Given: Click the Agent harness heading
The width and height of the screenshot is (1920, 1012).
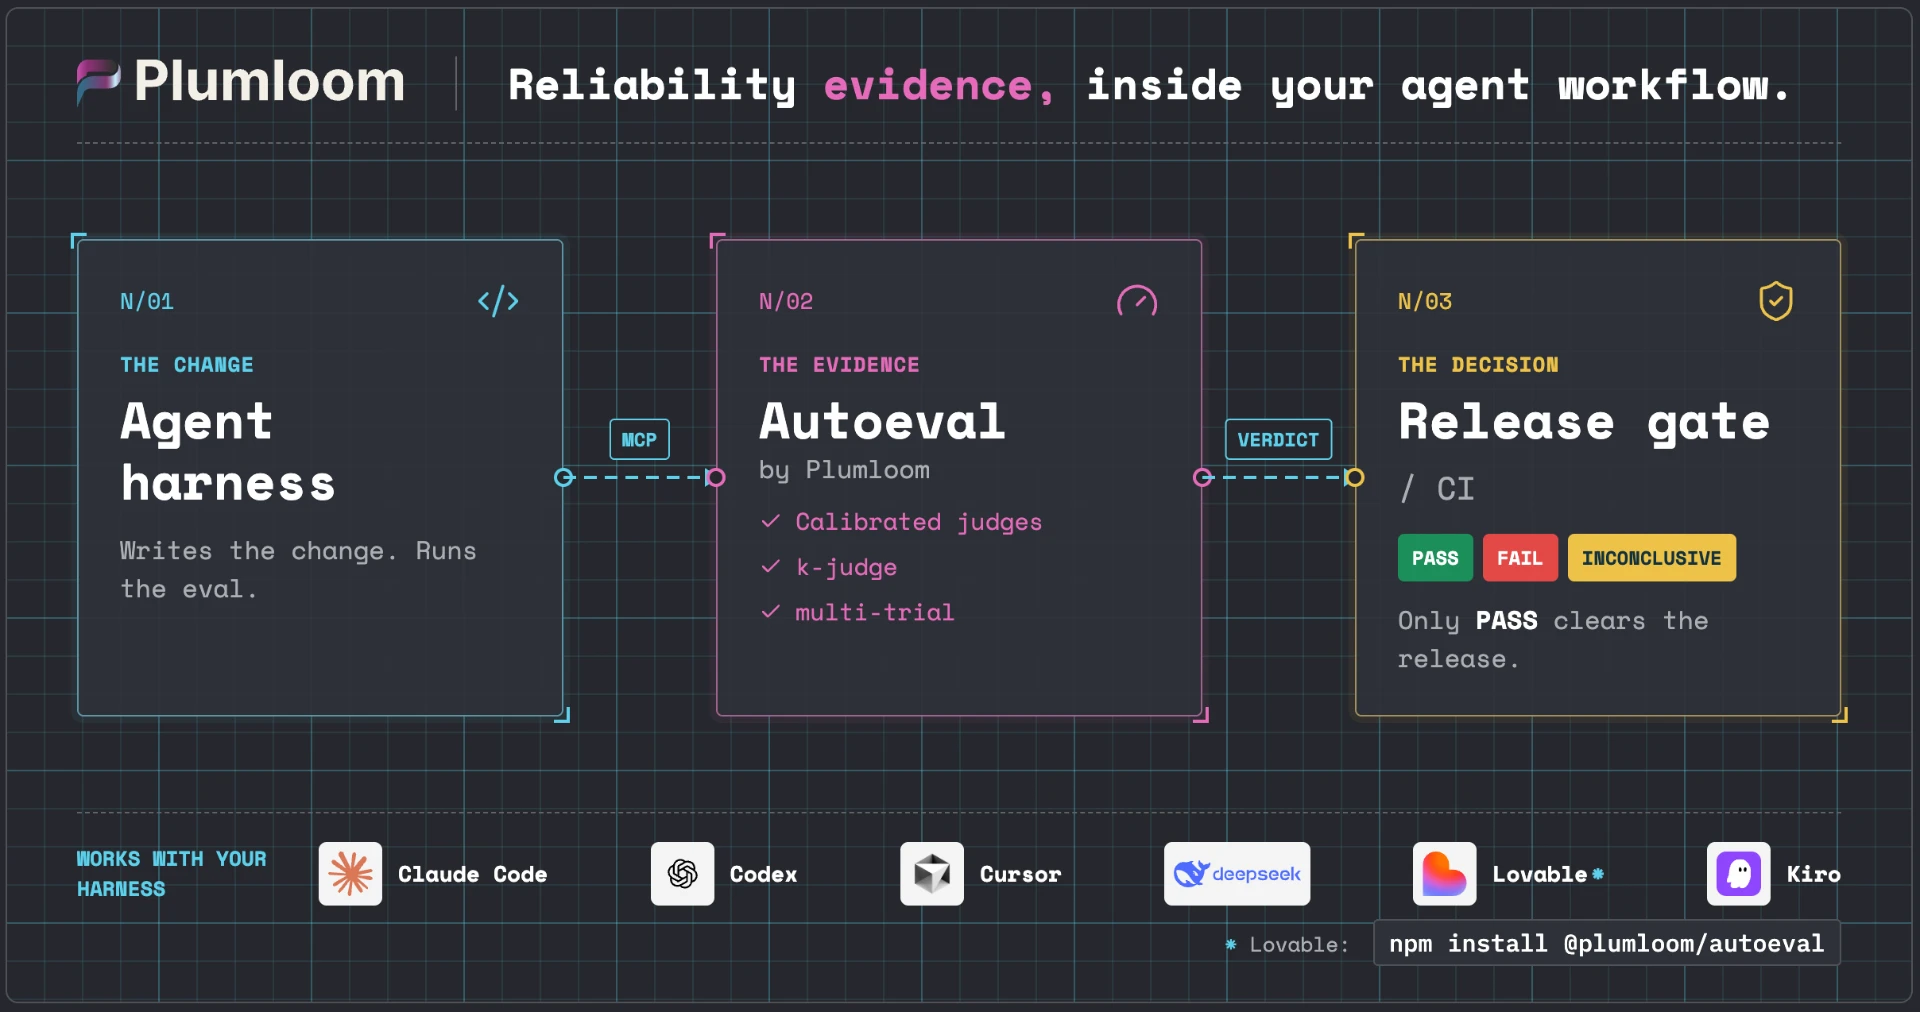Looking at the screenshot, I should [x=228, y=452].
